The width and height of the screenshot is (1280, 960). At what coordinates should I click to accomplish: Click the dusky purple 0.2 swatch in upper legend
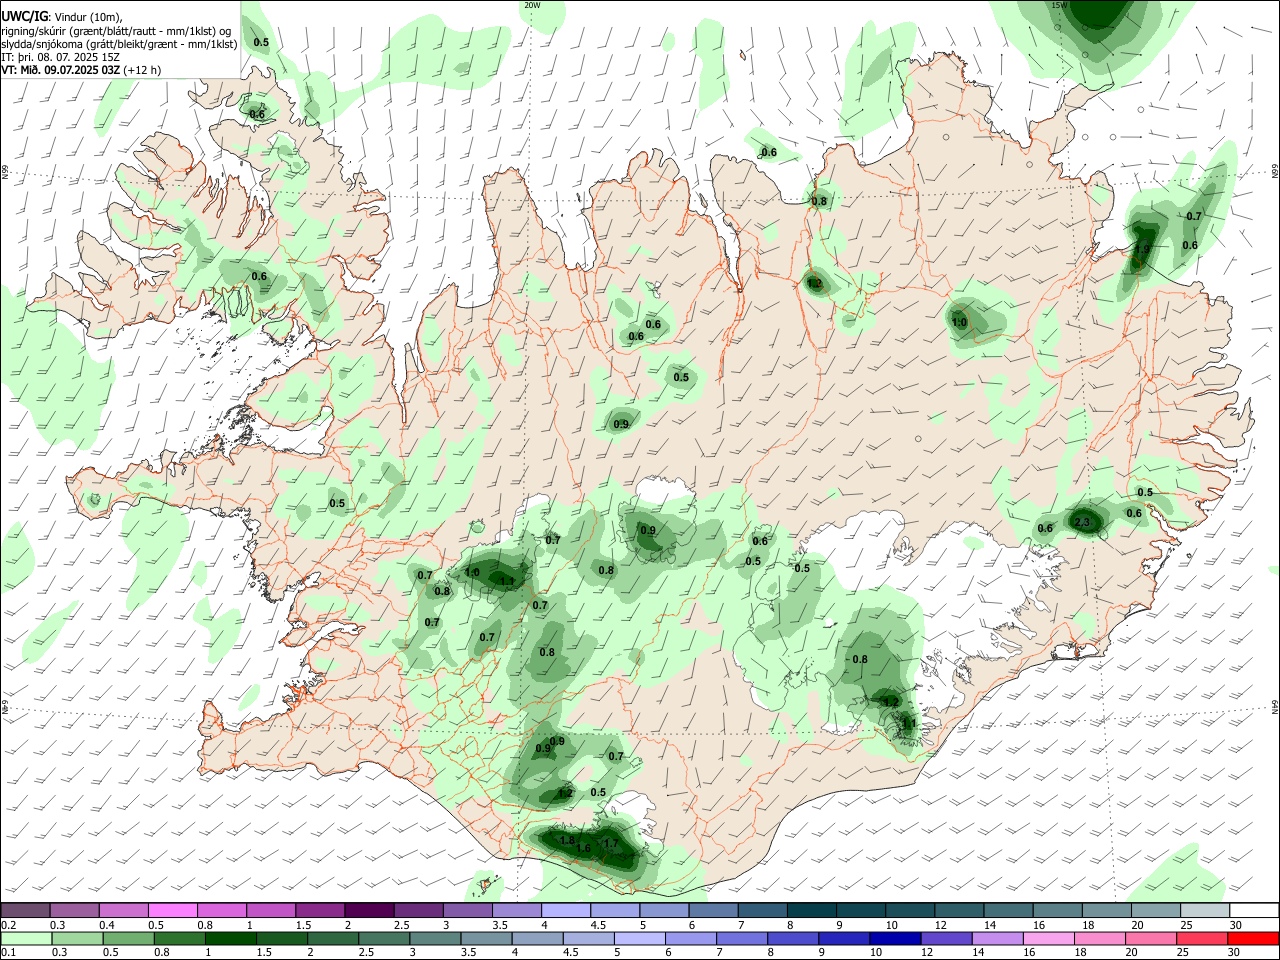[25, 910]
